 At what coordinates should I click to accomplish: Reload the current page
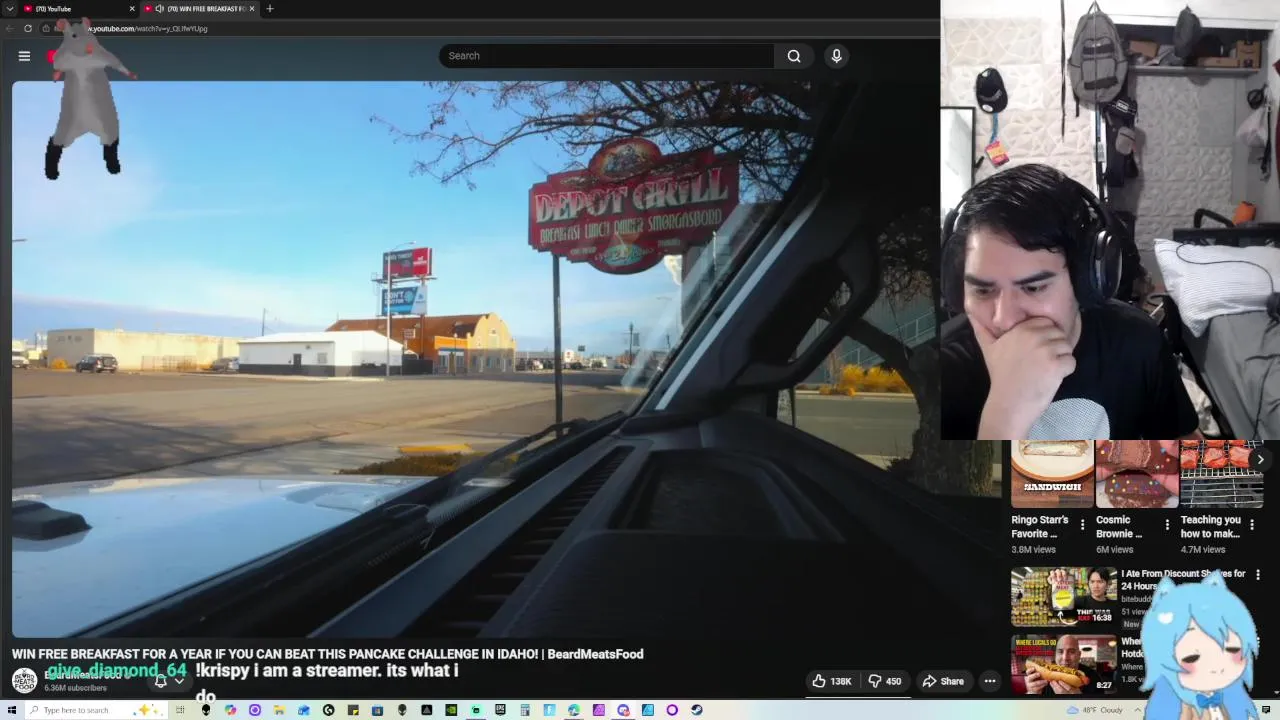point(28,28)
